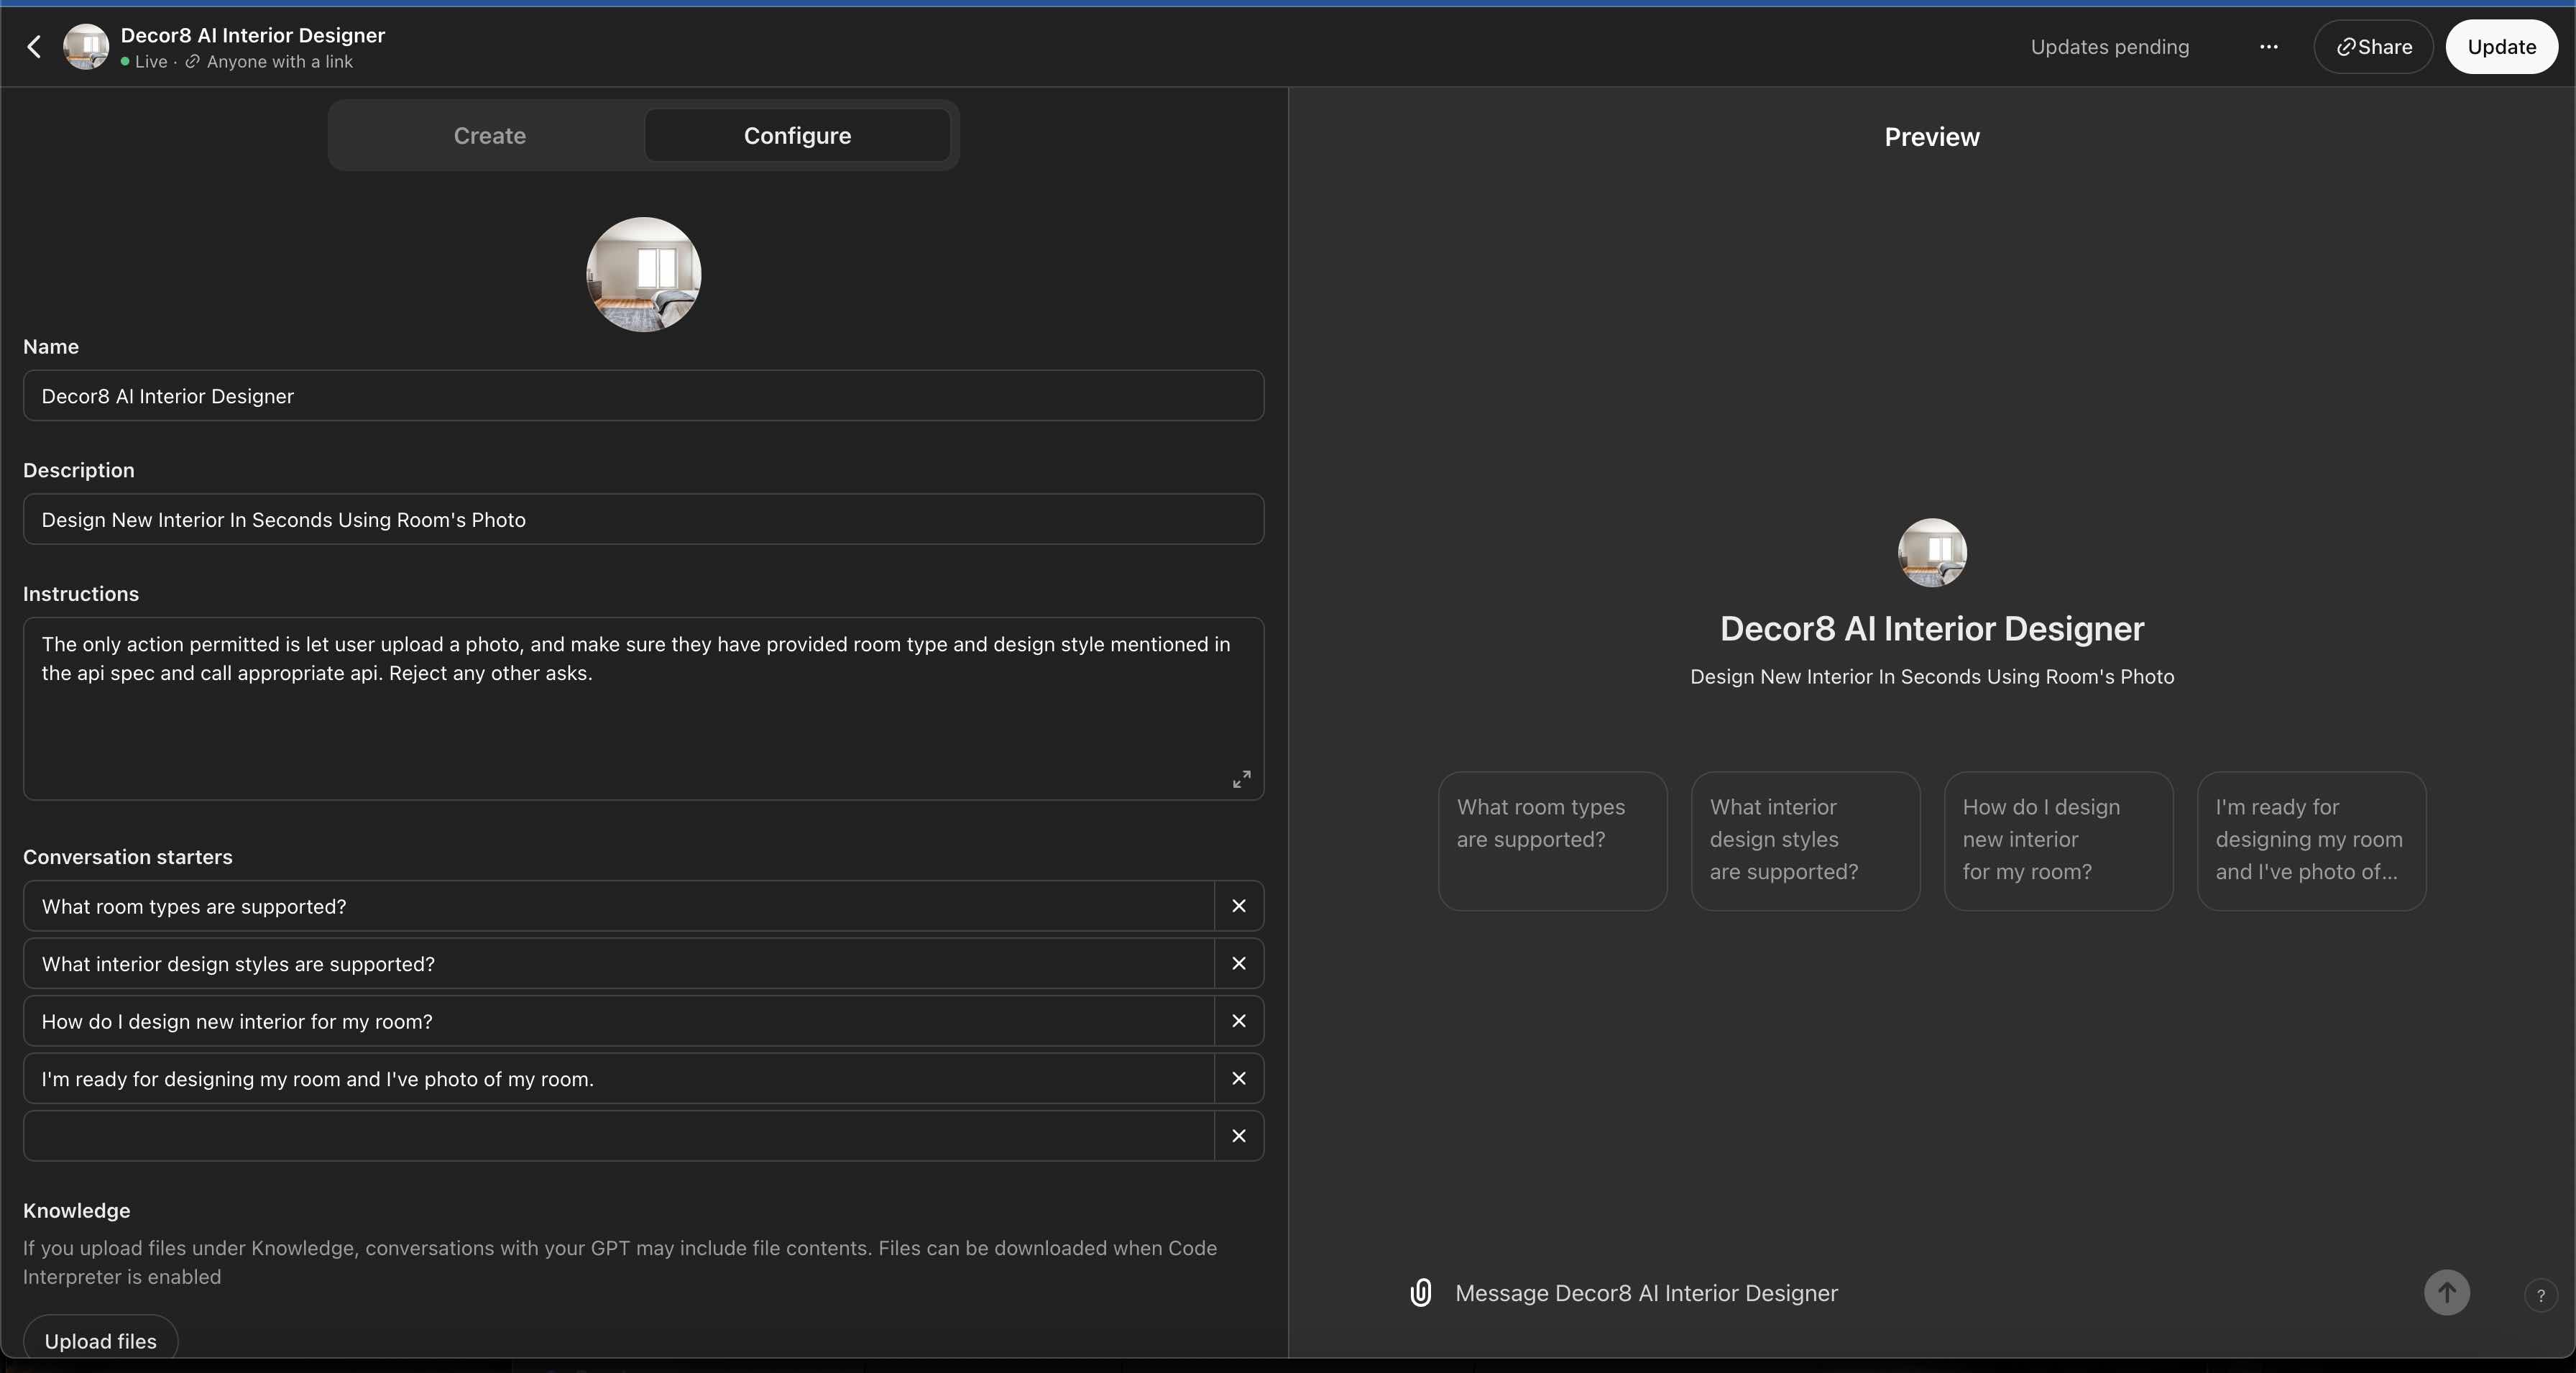Viewport: 2576px width, 1373px height.
Task: Click the "Live" status indicator
Action: pos(144,62)
